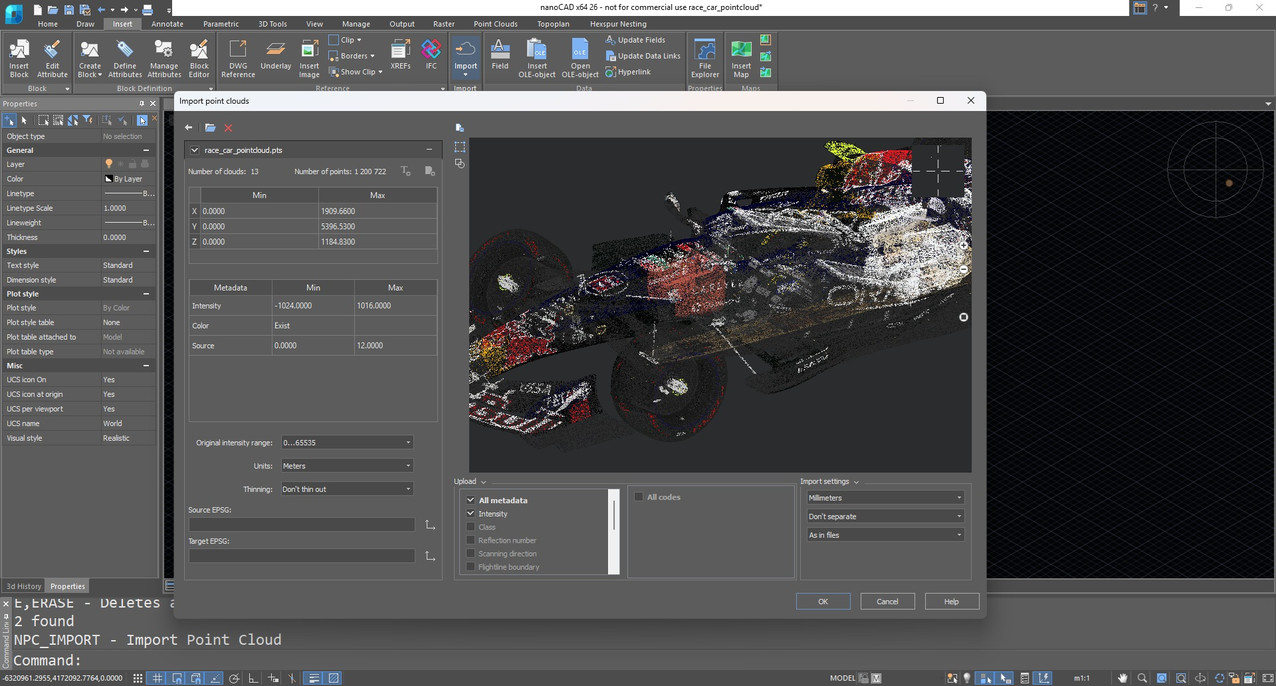Open the Original intensity range dropdown
1276x686 pixels.
(346, 442)
